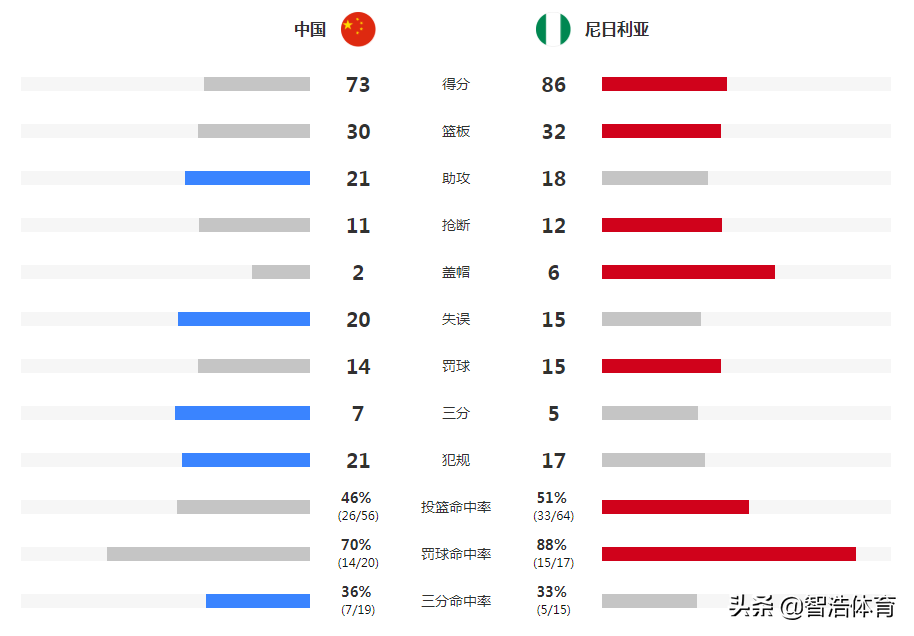Click China's blue 犯规 bar
The image size is (914, 636).
(246, 460)
